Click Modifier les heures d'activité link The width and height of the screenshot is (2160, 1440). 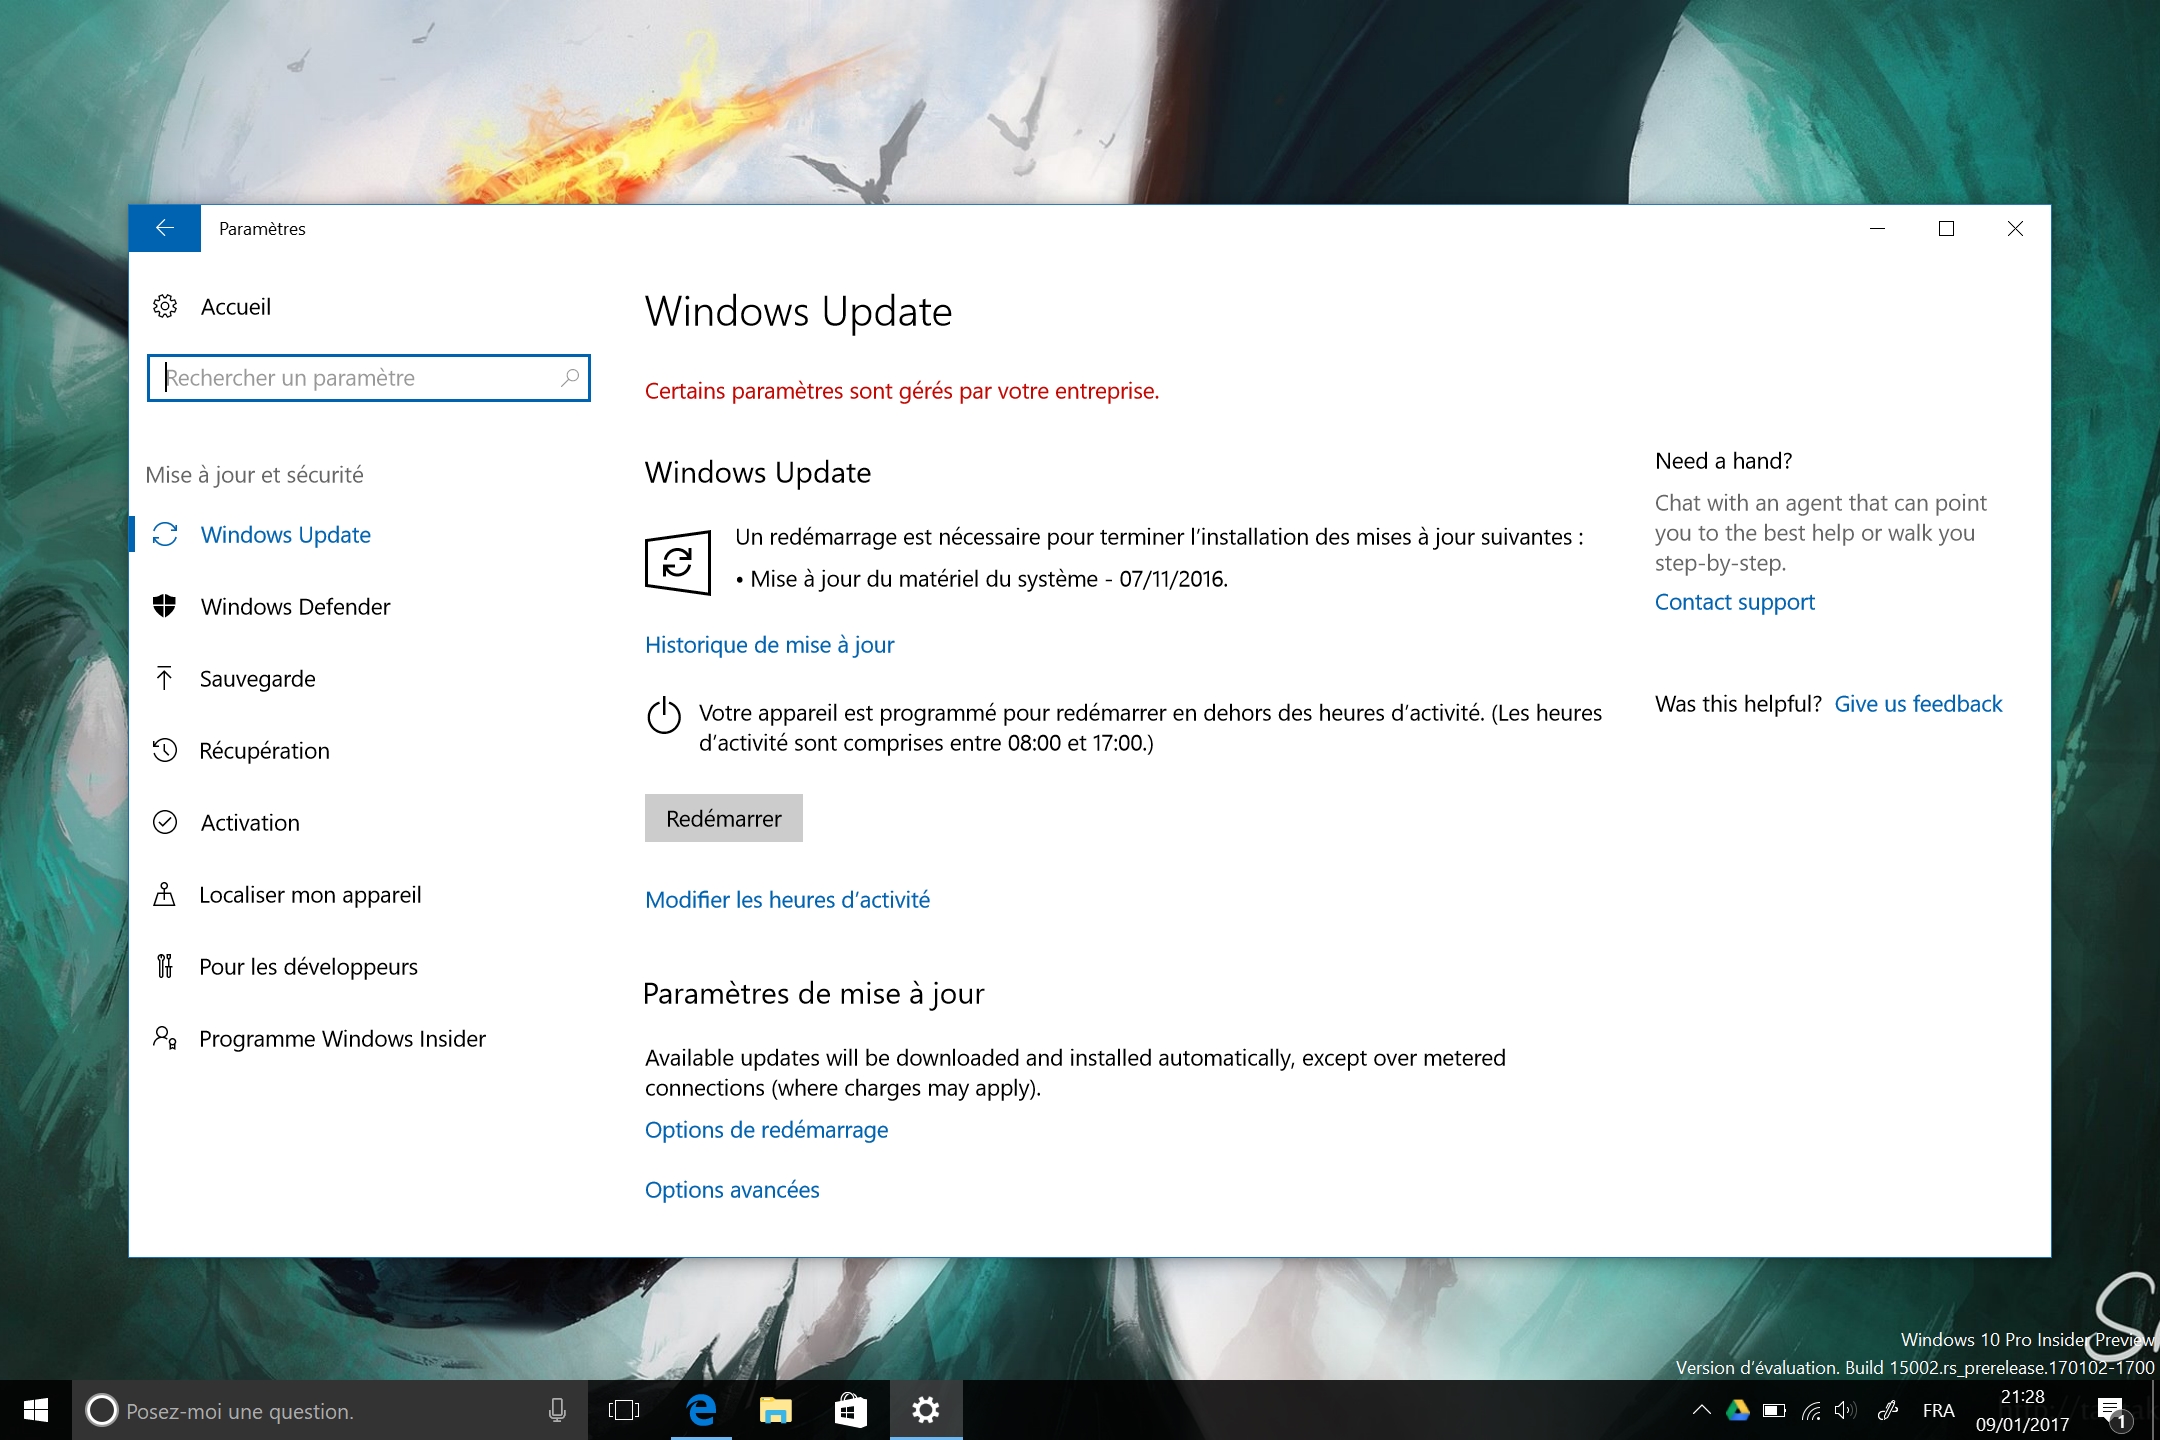(x=787, y=900)
